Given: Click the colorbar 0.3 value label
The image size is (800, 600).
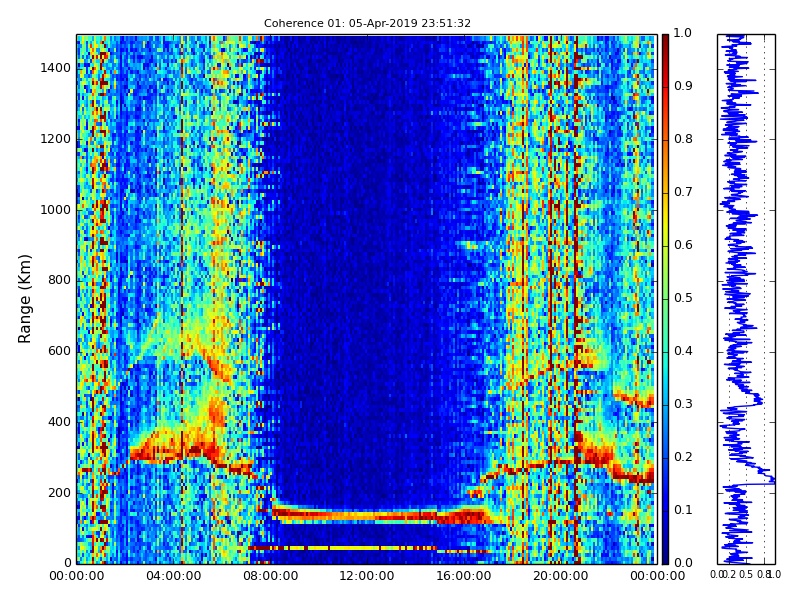Looking at the screenshot, I should coord(683,404).
